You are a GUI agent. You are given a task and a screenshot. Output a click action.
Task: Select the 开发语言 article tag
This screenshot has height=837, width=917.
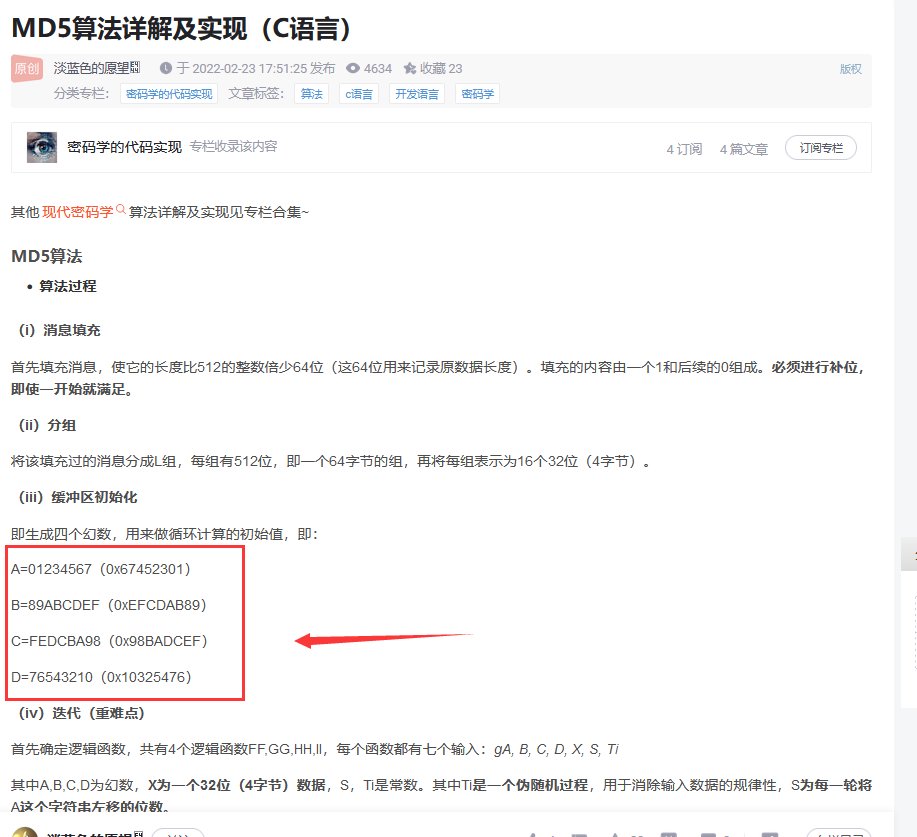tap(417, 94)
